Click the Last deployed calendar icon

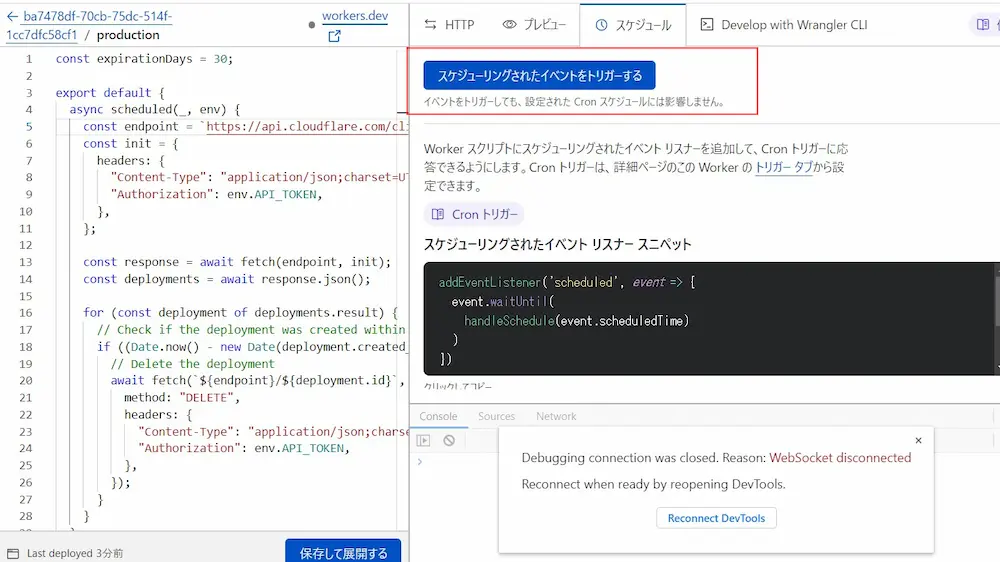point(12,553)
